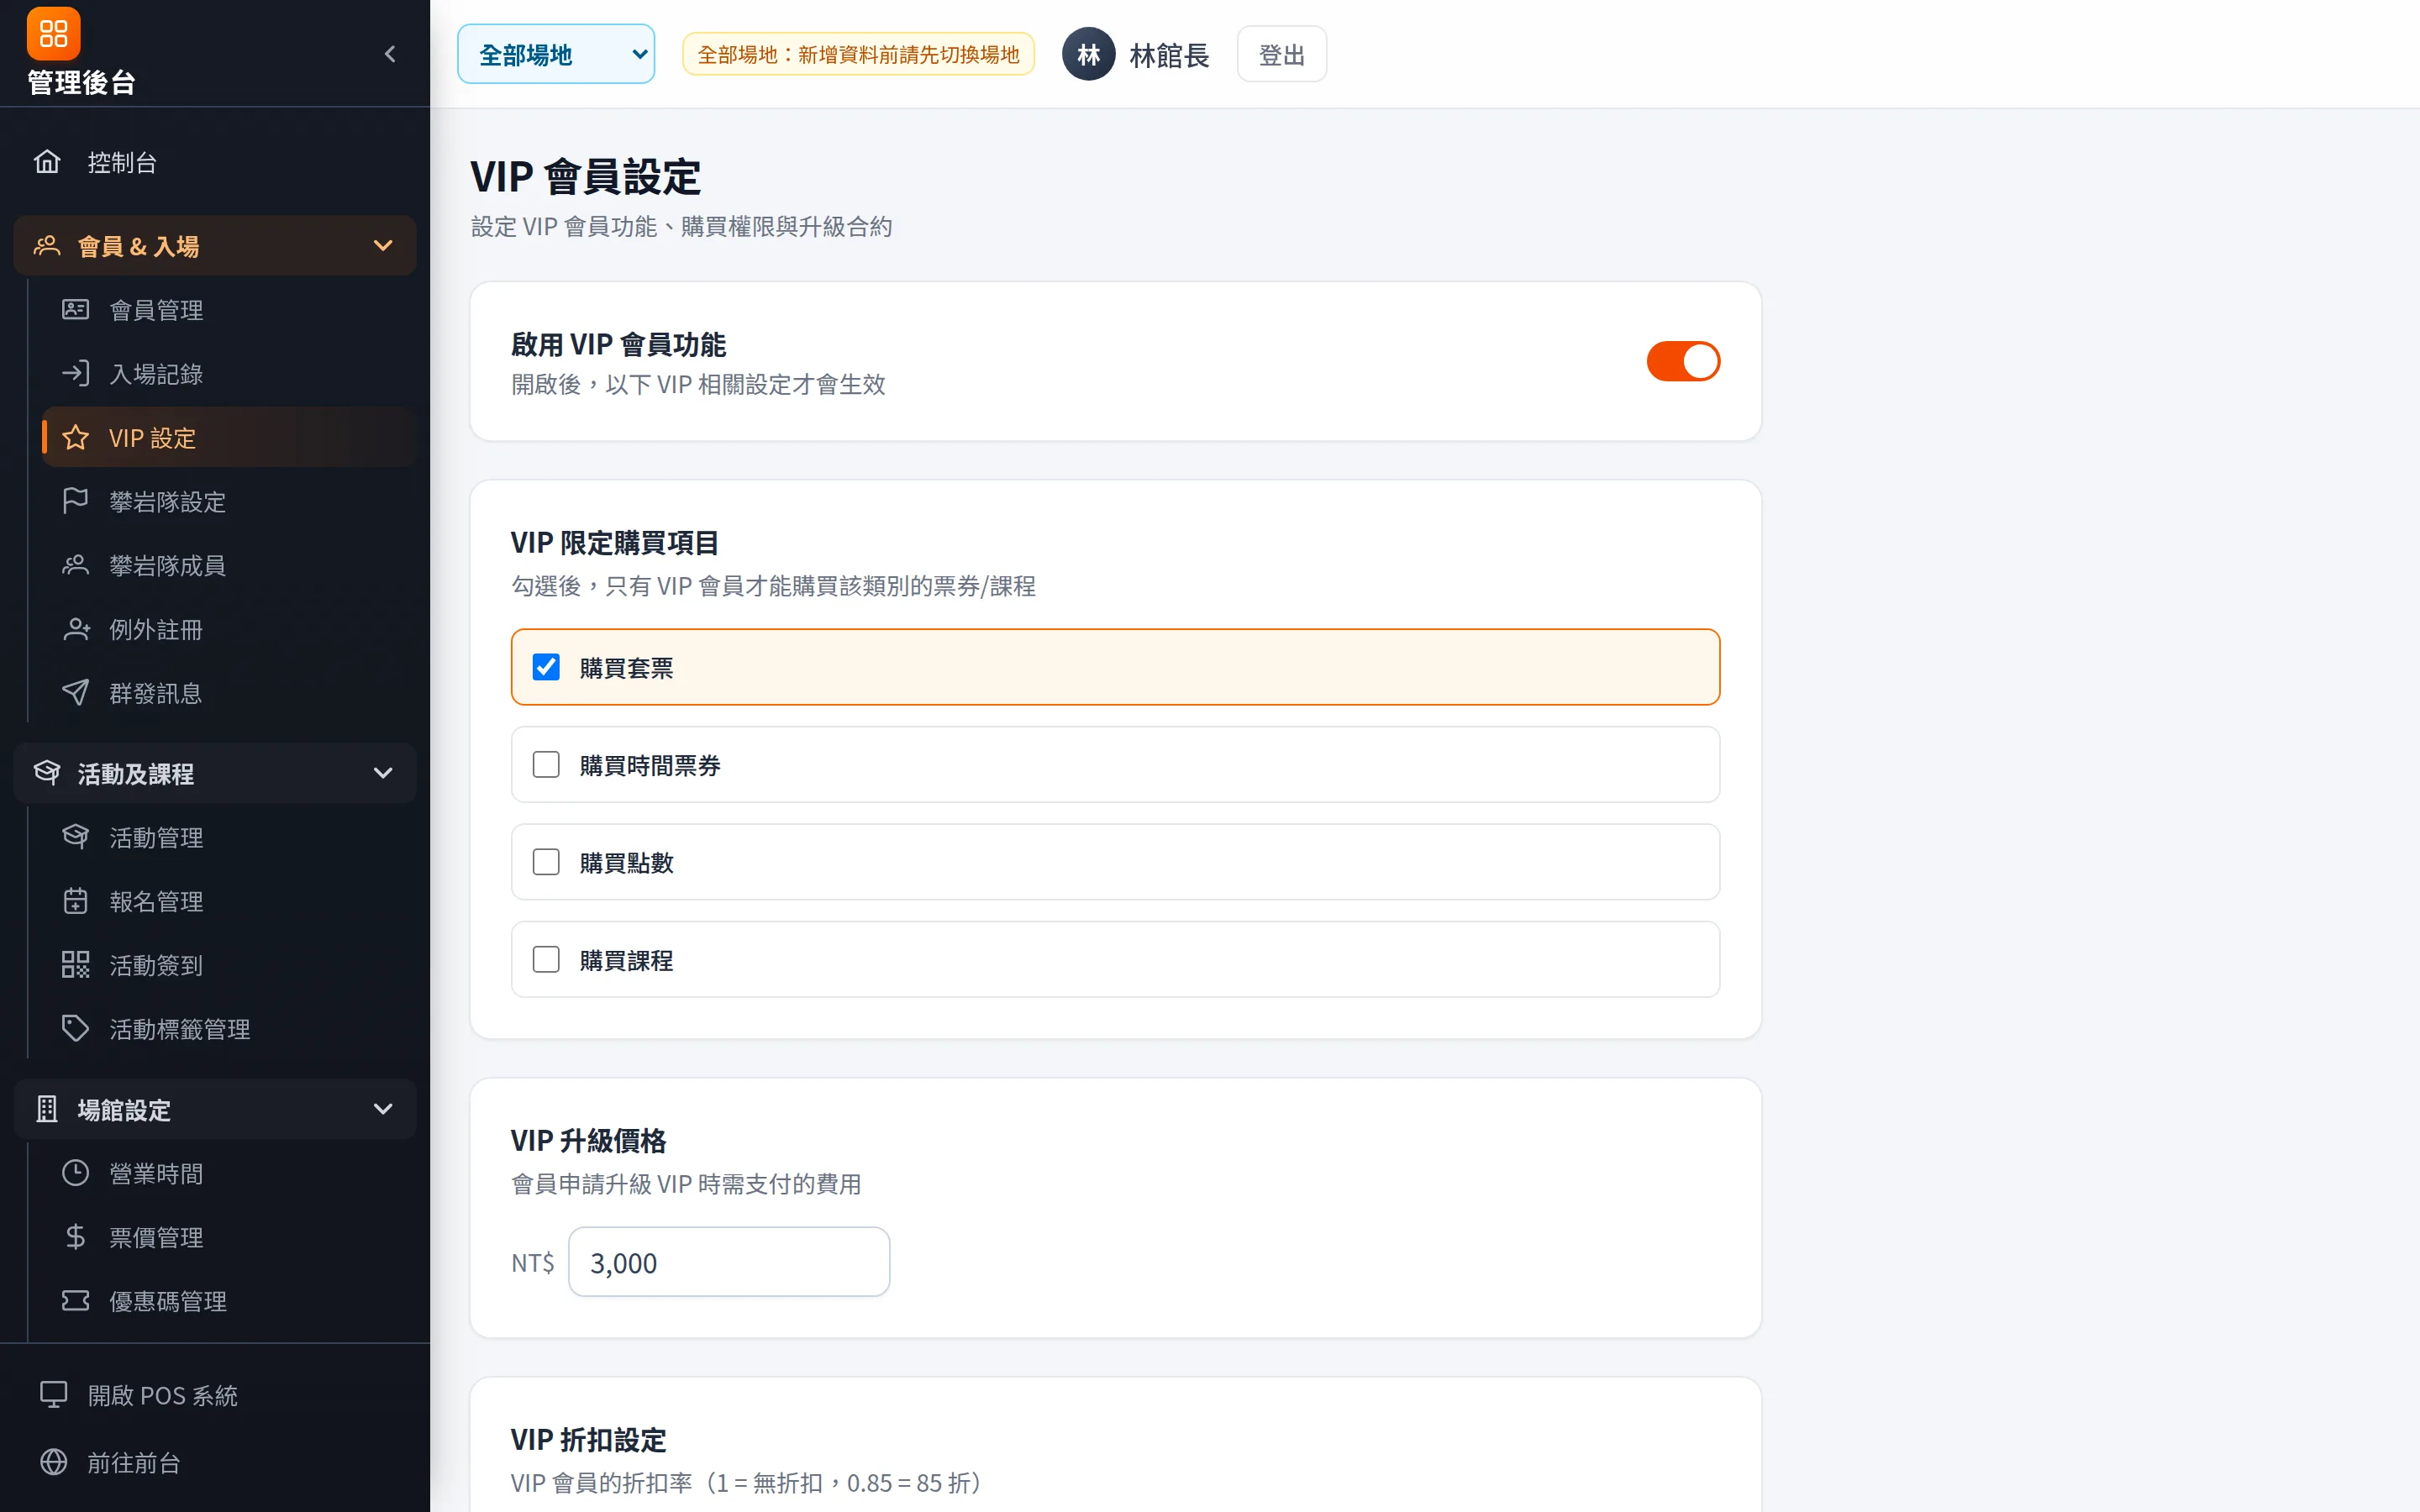Click the paper plane icon for 群發訊息
This screenshot has width=2420, height=1512.
point(76,693)
